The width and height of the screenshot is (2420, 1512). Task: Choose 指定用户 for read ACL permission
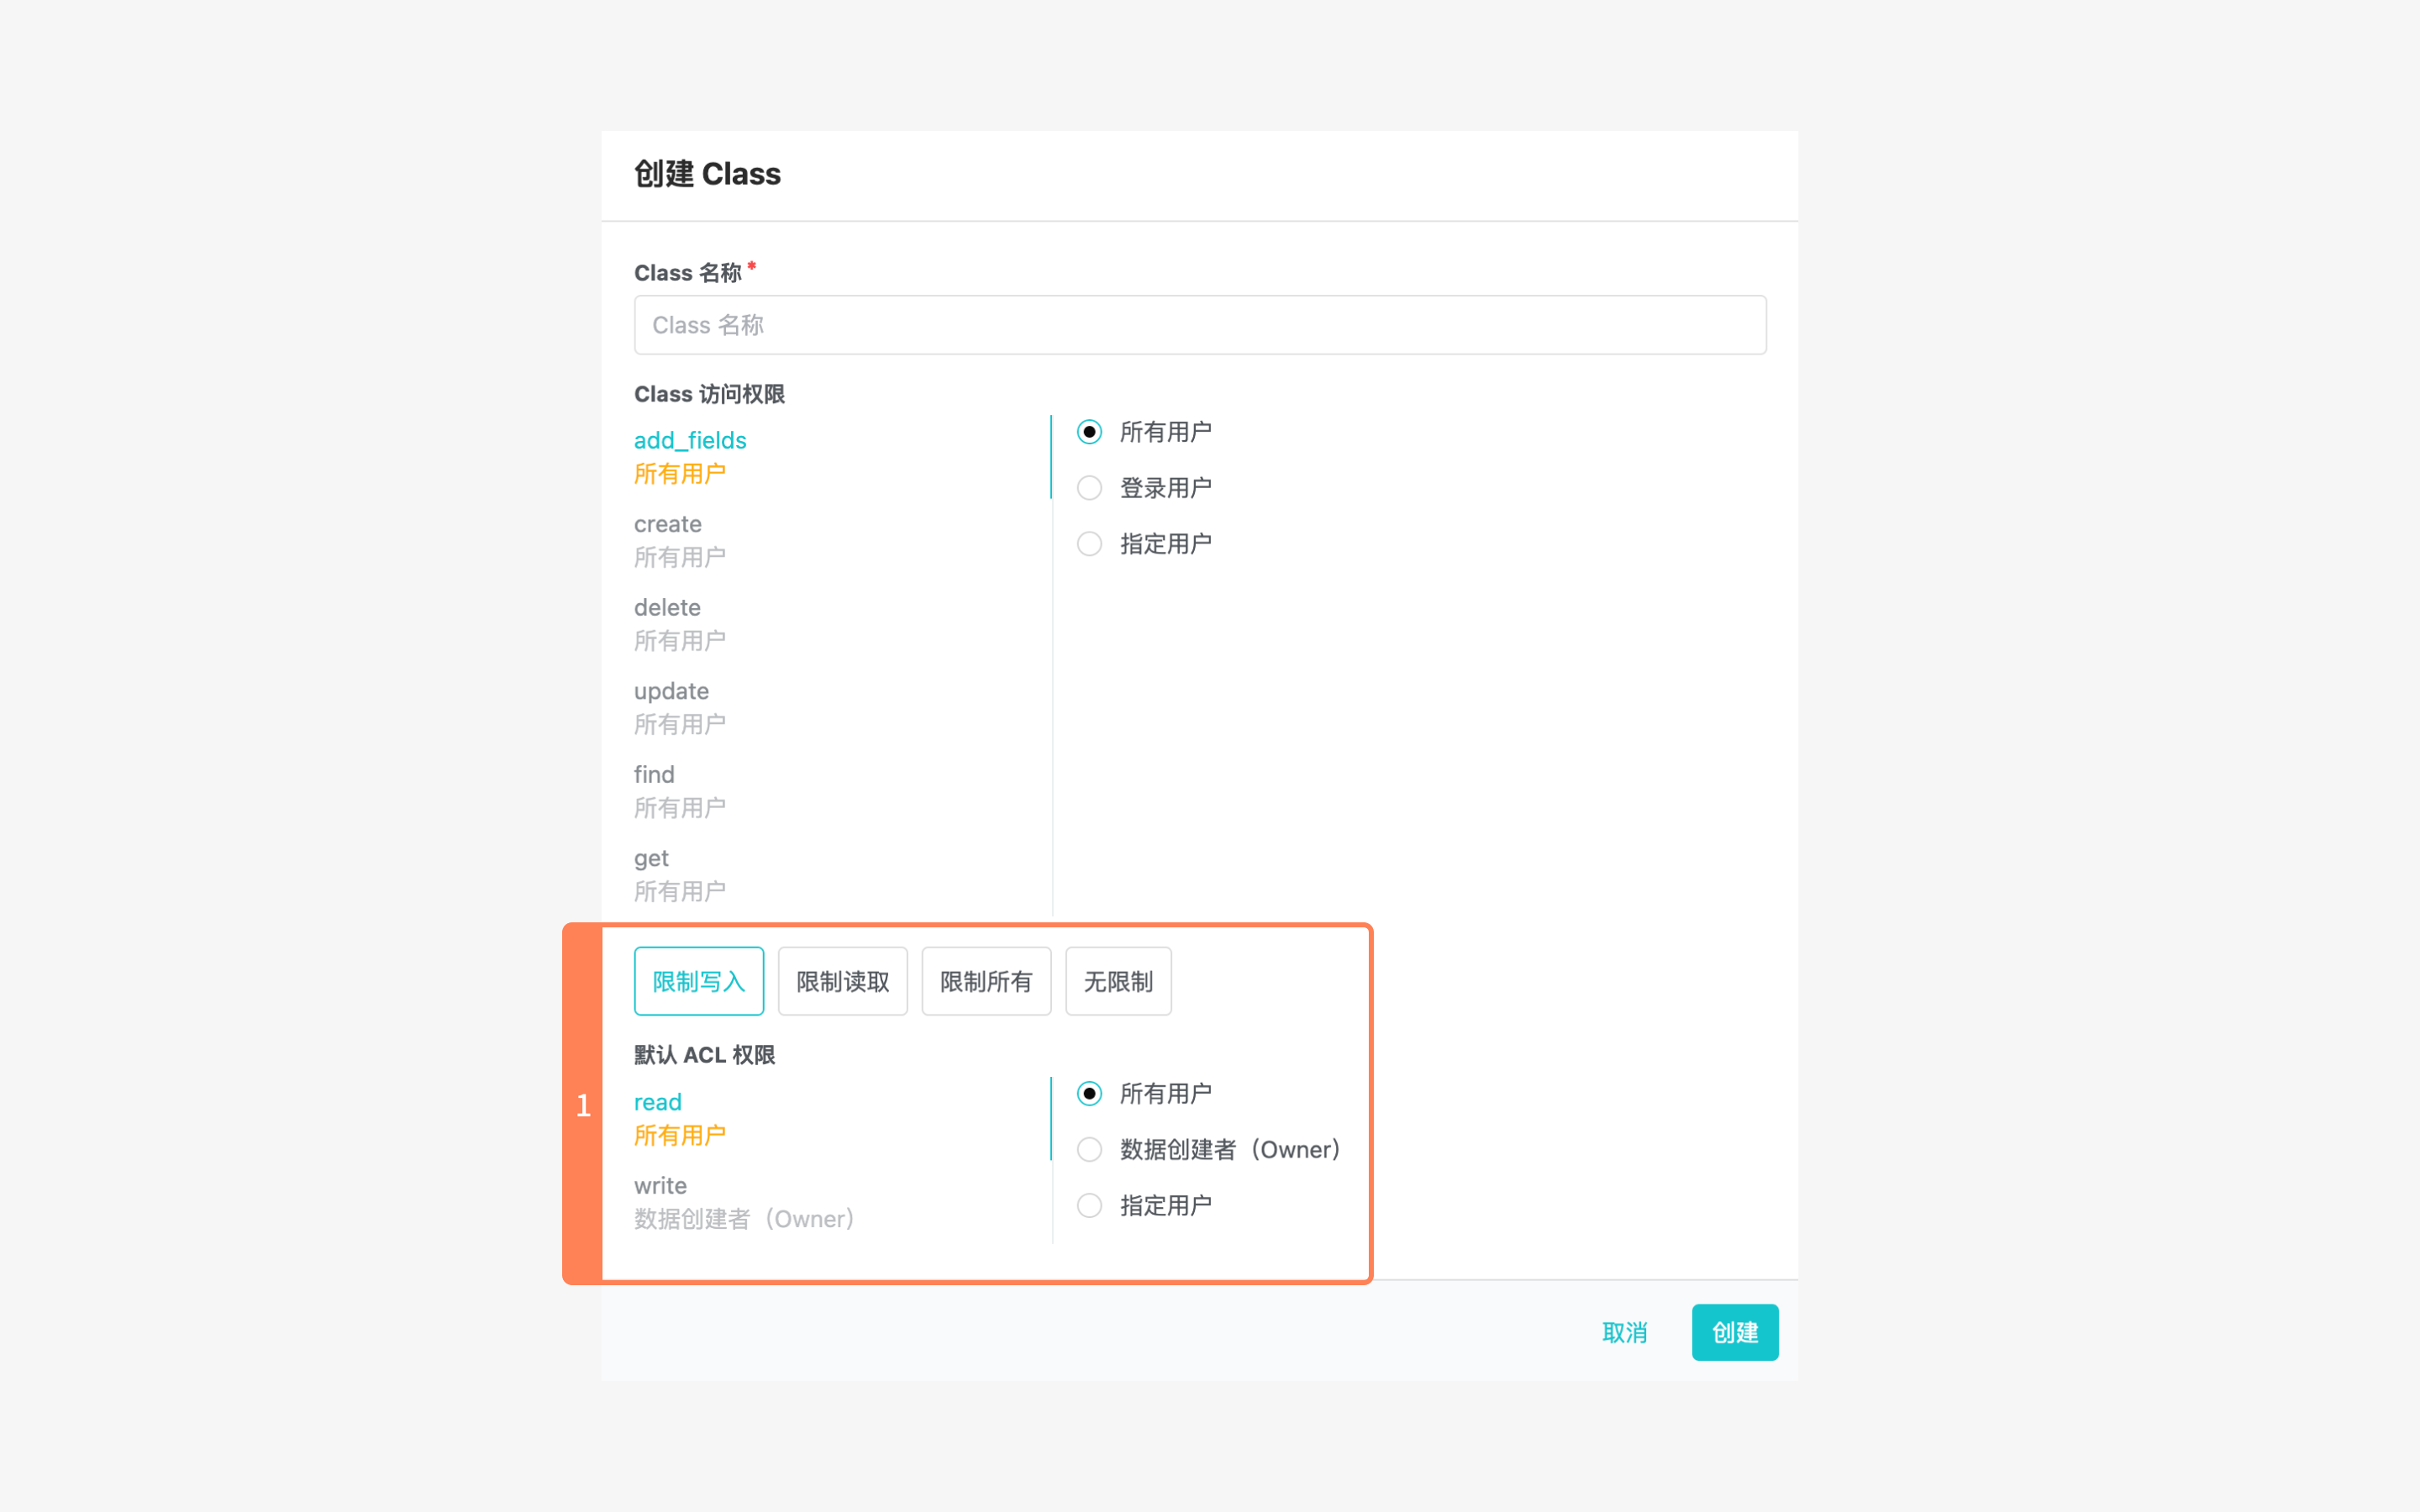1089,1205
